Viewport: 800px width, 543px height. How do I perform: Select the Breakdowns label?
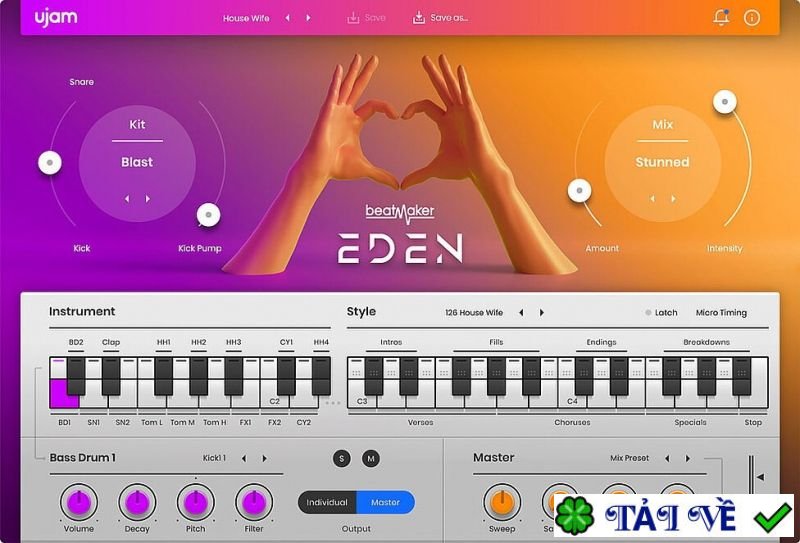[x=707, y=342]
